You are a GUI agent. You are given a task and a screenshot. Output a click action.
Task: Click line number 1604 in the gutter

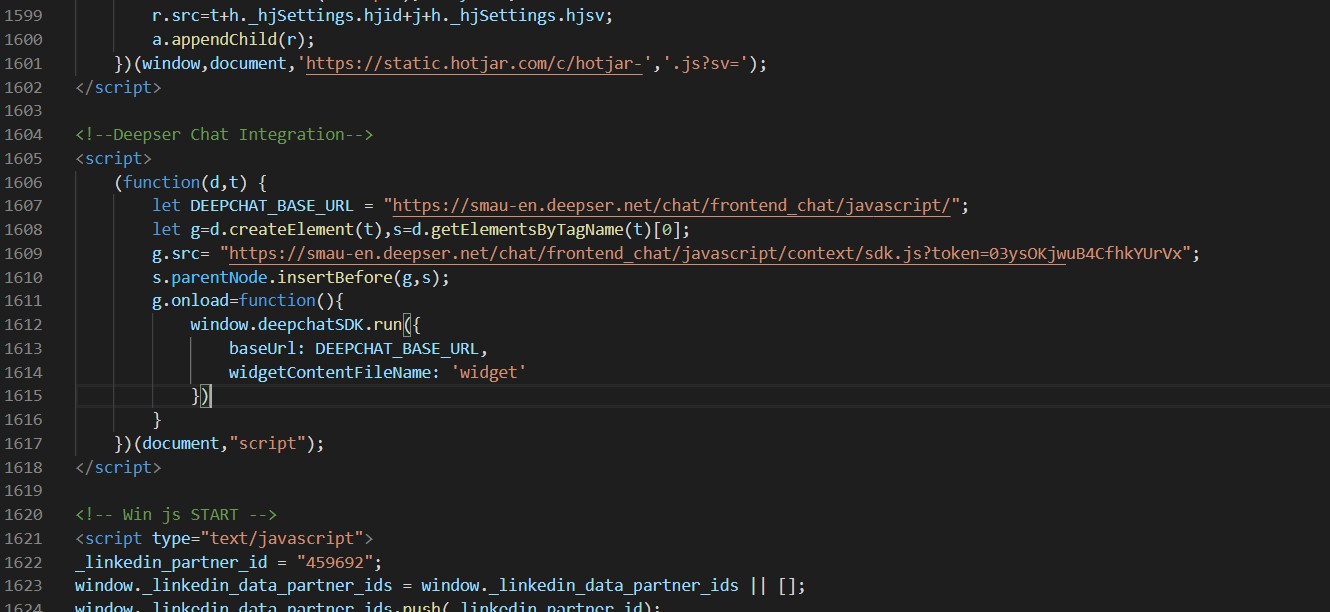[x=22, y=134]
